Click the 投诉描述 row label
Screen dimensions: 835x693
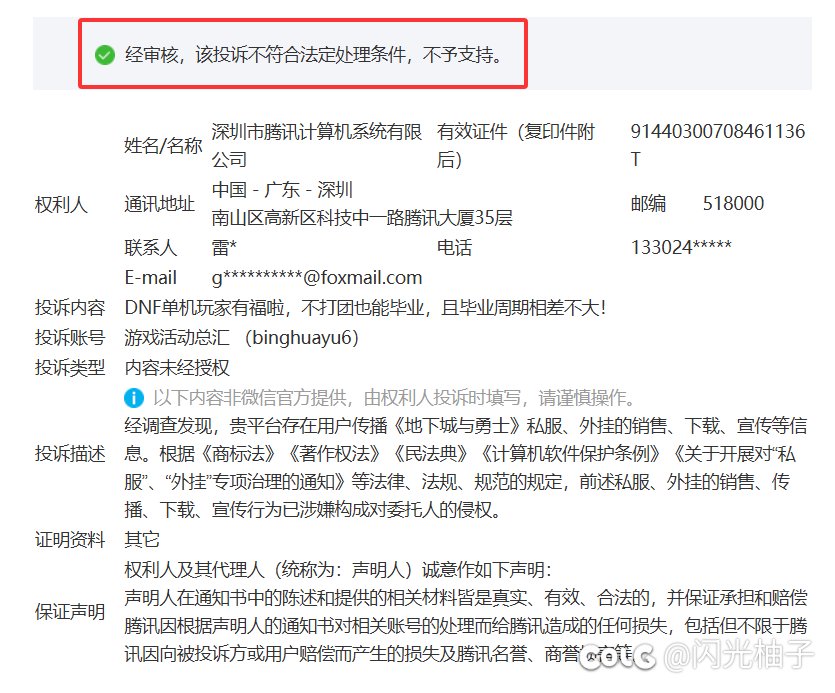pyautogui.click(x=69, y=454)
